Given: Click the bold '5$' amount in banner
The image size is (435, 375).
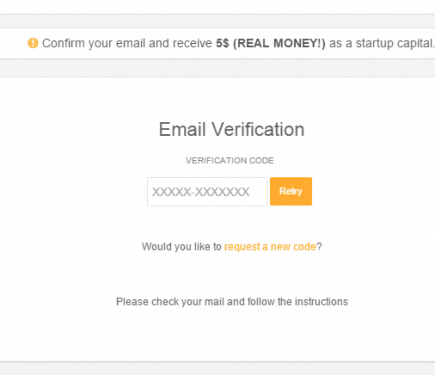Looking at the screenshot, I should (x=223, y=43).
